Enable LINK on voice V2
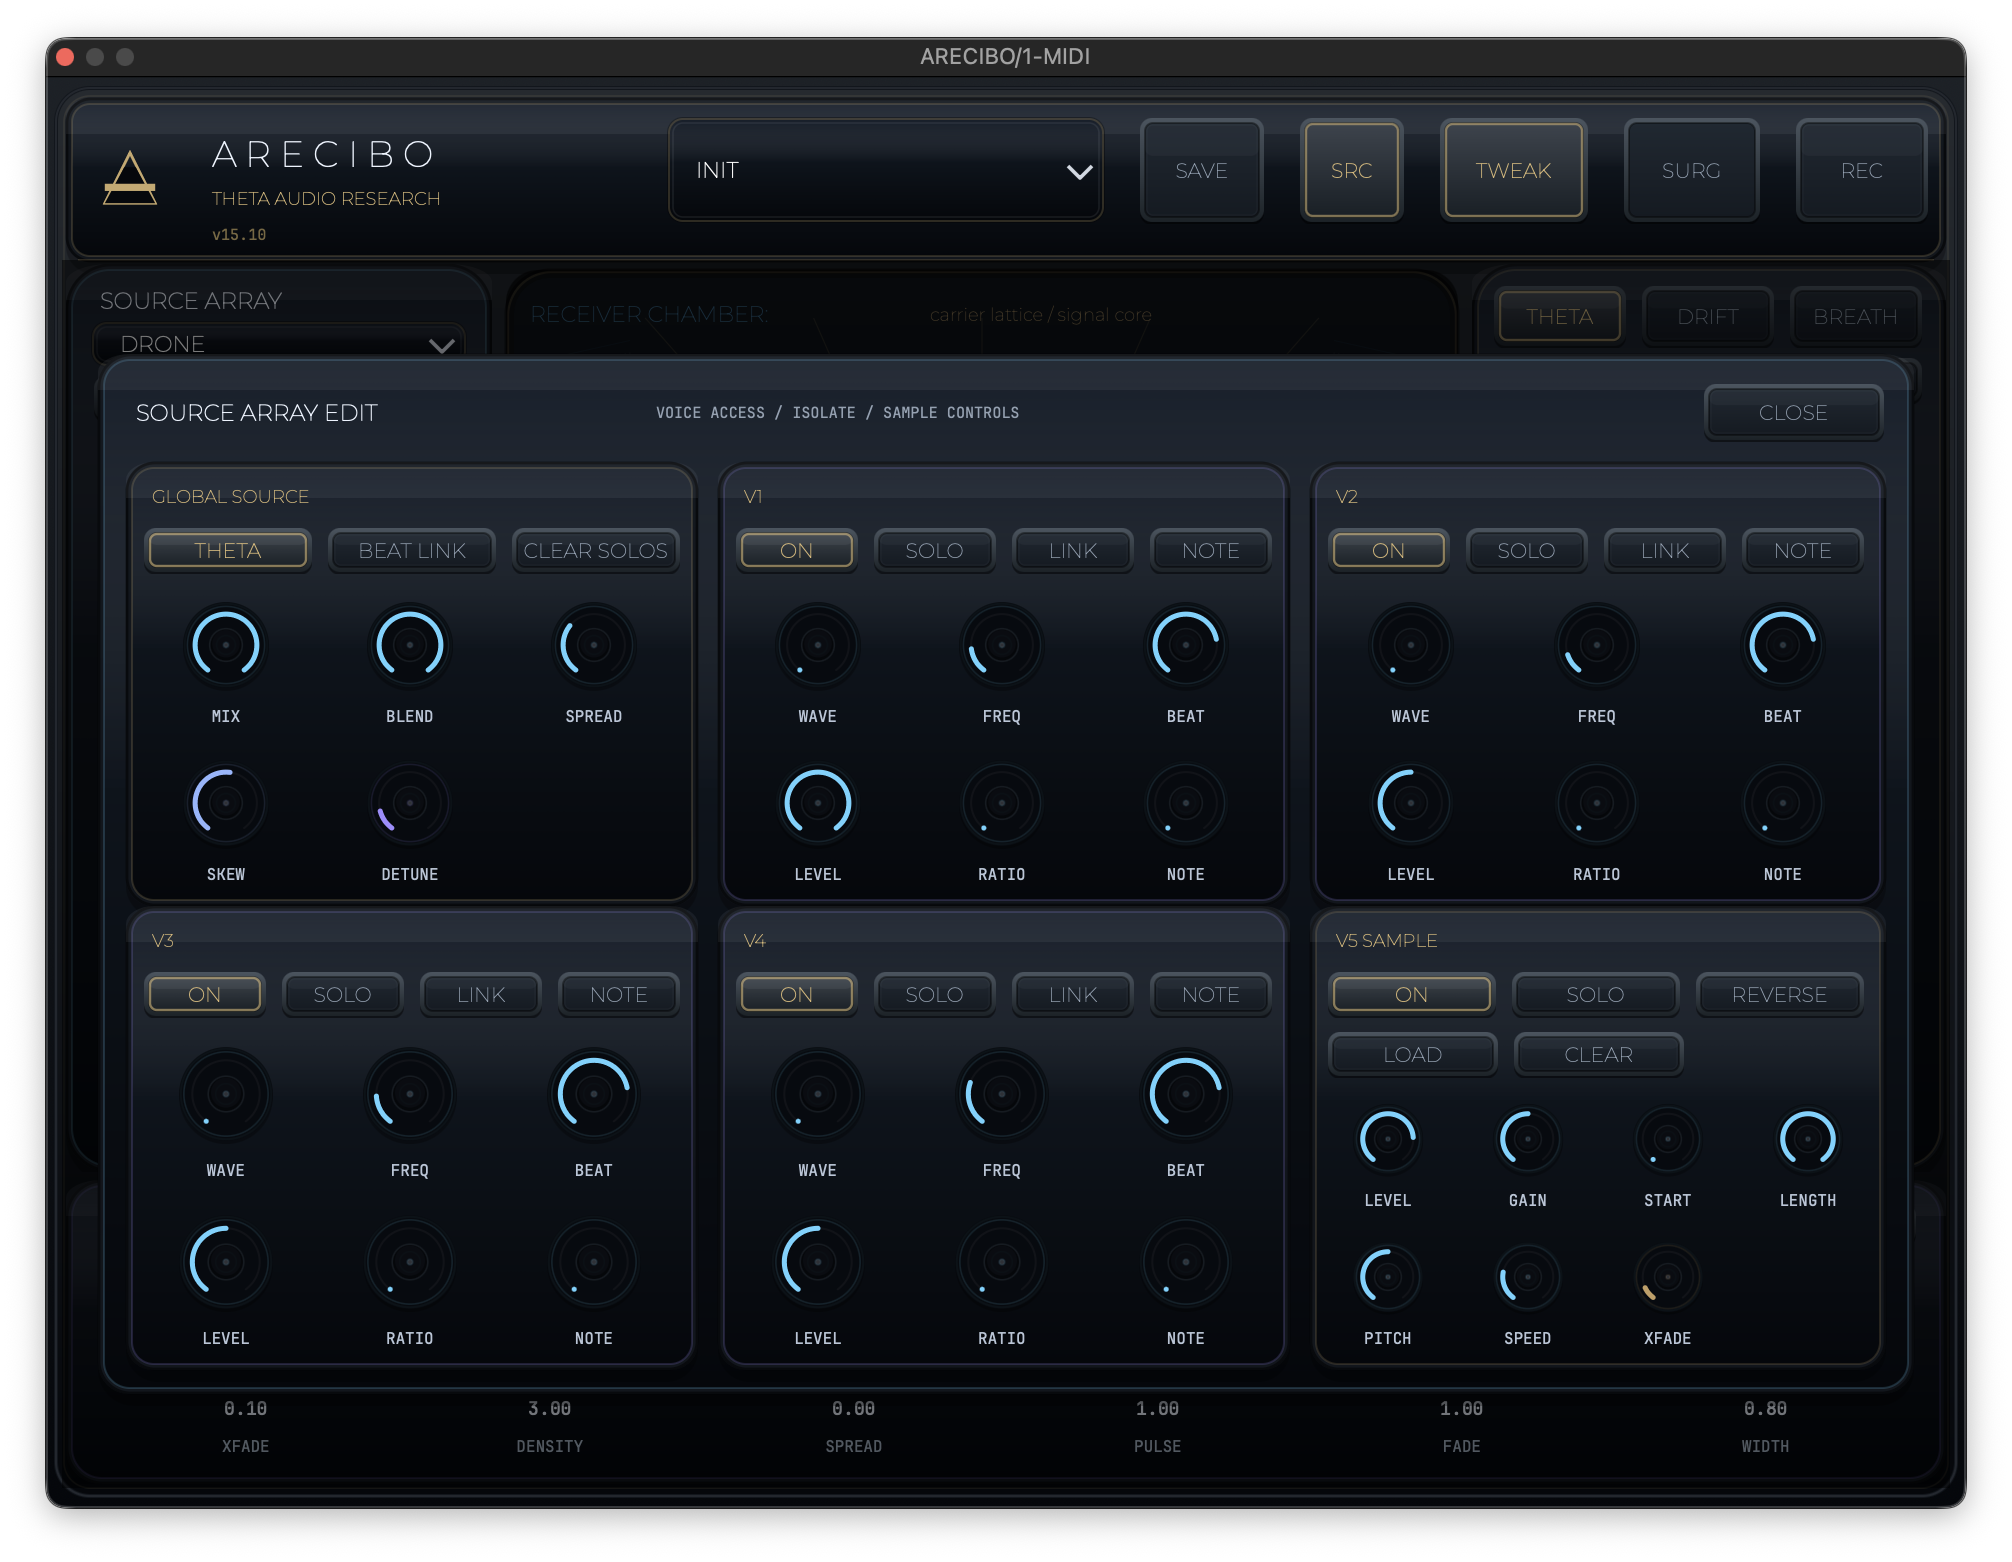Viewport: 2012px width, 1562px height. point(1665,551)
